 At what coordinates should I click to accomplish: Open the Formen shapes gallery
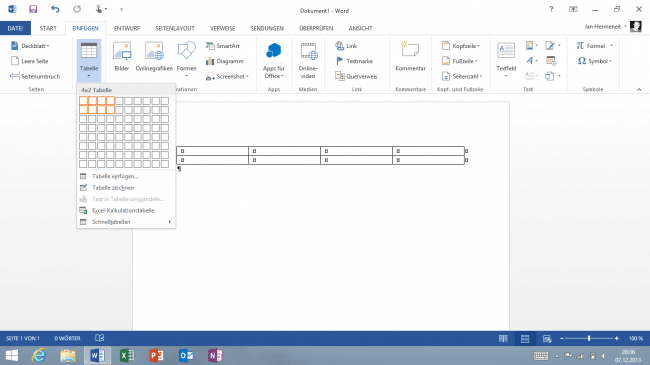tap(187, 59)
